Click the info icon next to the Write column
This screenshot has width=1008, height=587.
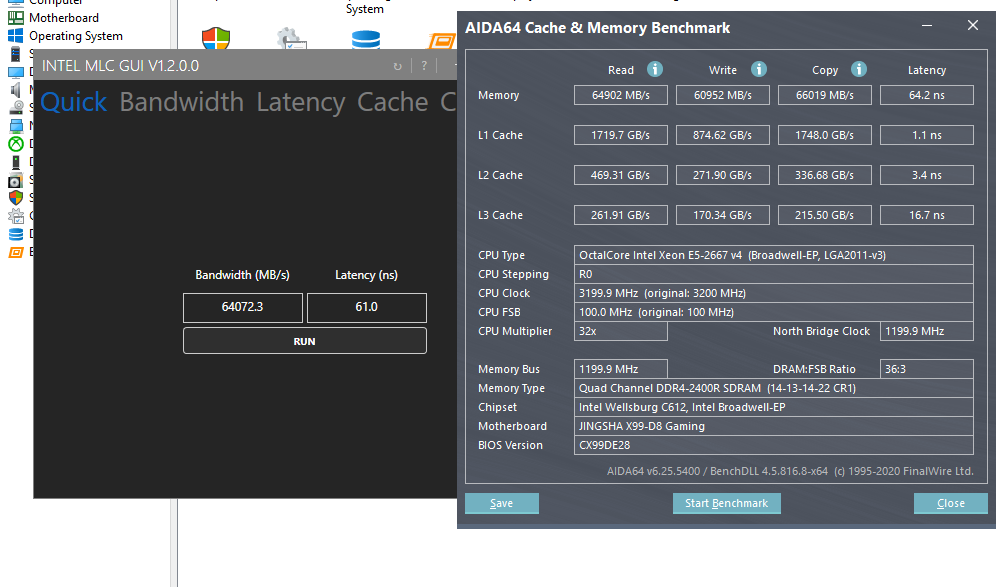pos(759,69)
